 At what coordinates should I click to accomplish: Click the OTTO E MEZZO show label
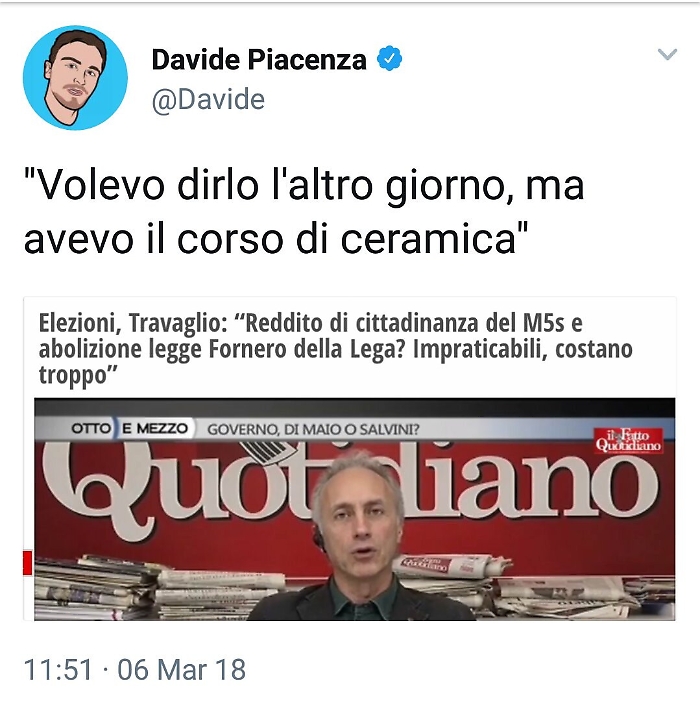pos(129,428)
